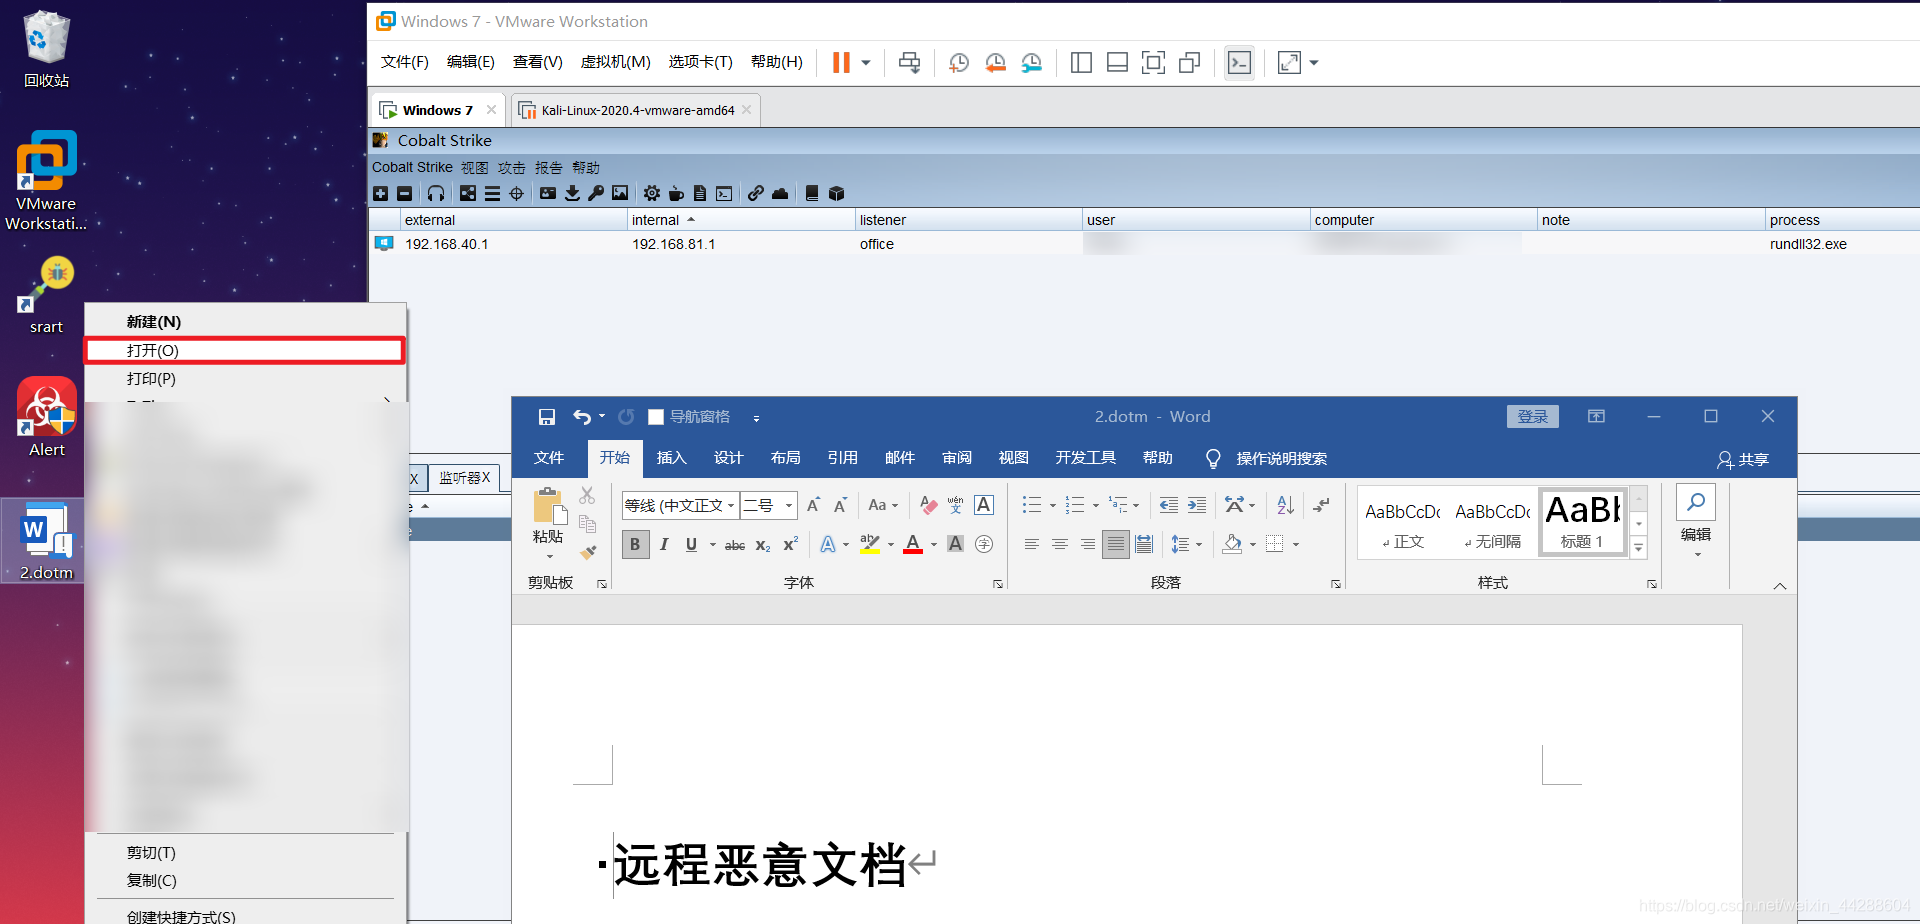This screenshot has width=1920, height=924.
Task: Toggle justify alignment in Word
Action: click(1116, 545)
